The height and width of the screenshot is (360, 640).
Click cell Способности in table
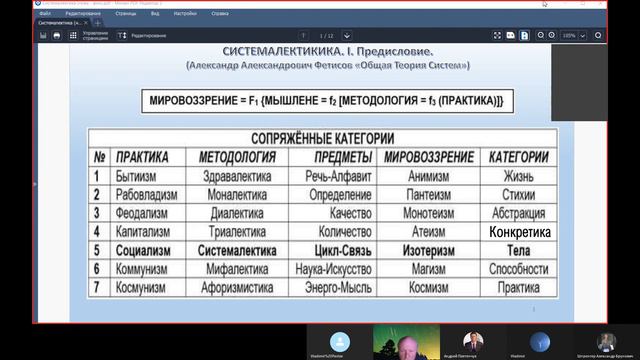click(519, 269)
